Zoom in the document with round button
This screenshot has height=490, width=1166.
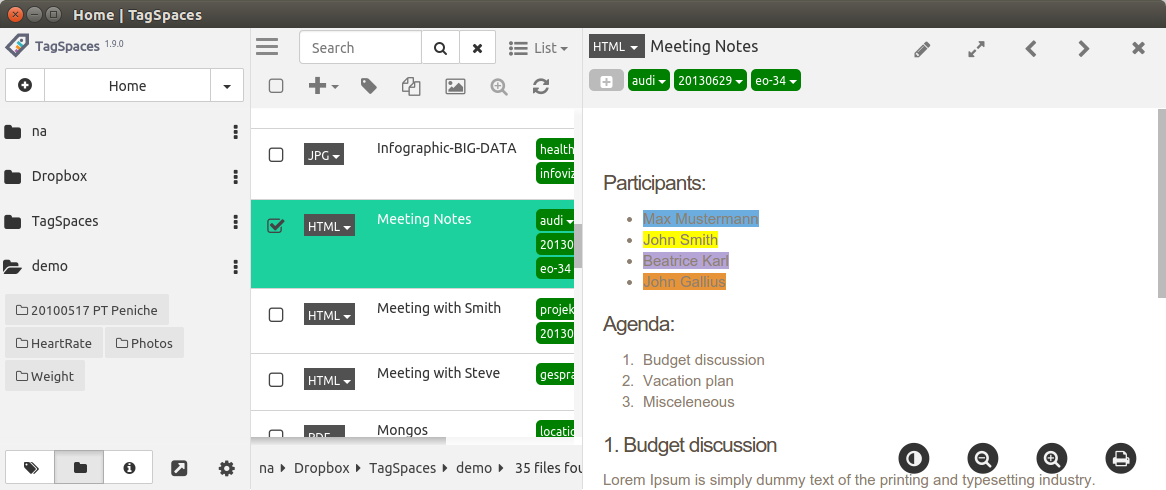tap(1051, 459)
